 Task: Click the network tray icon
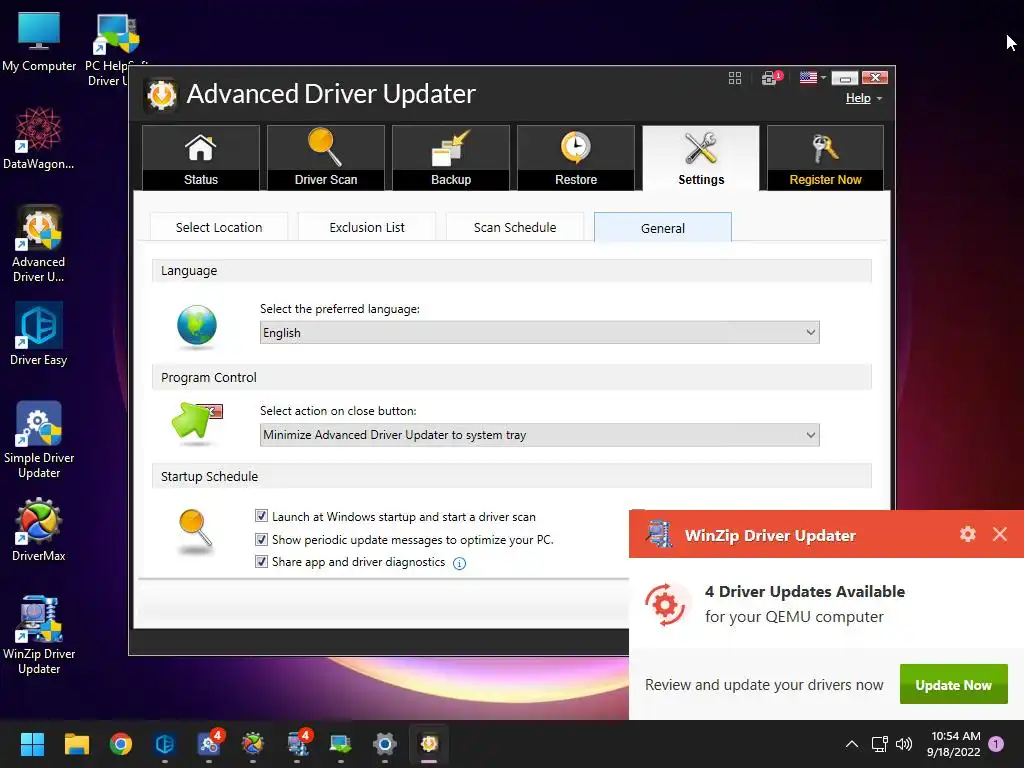tap(879, 744)
